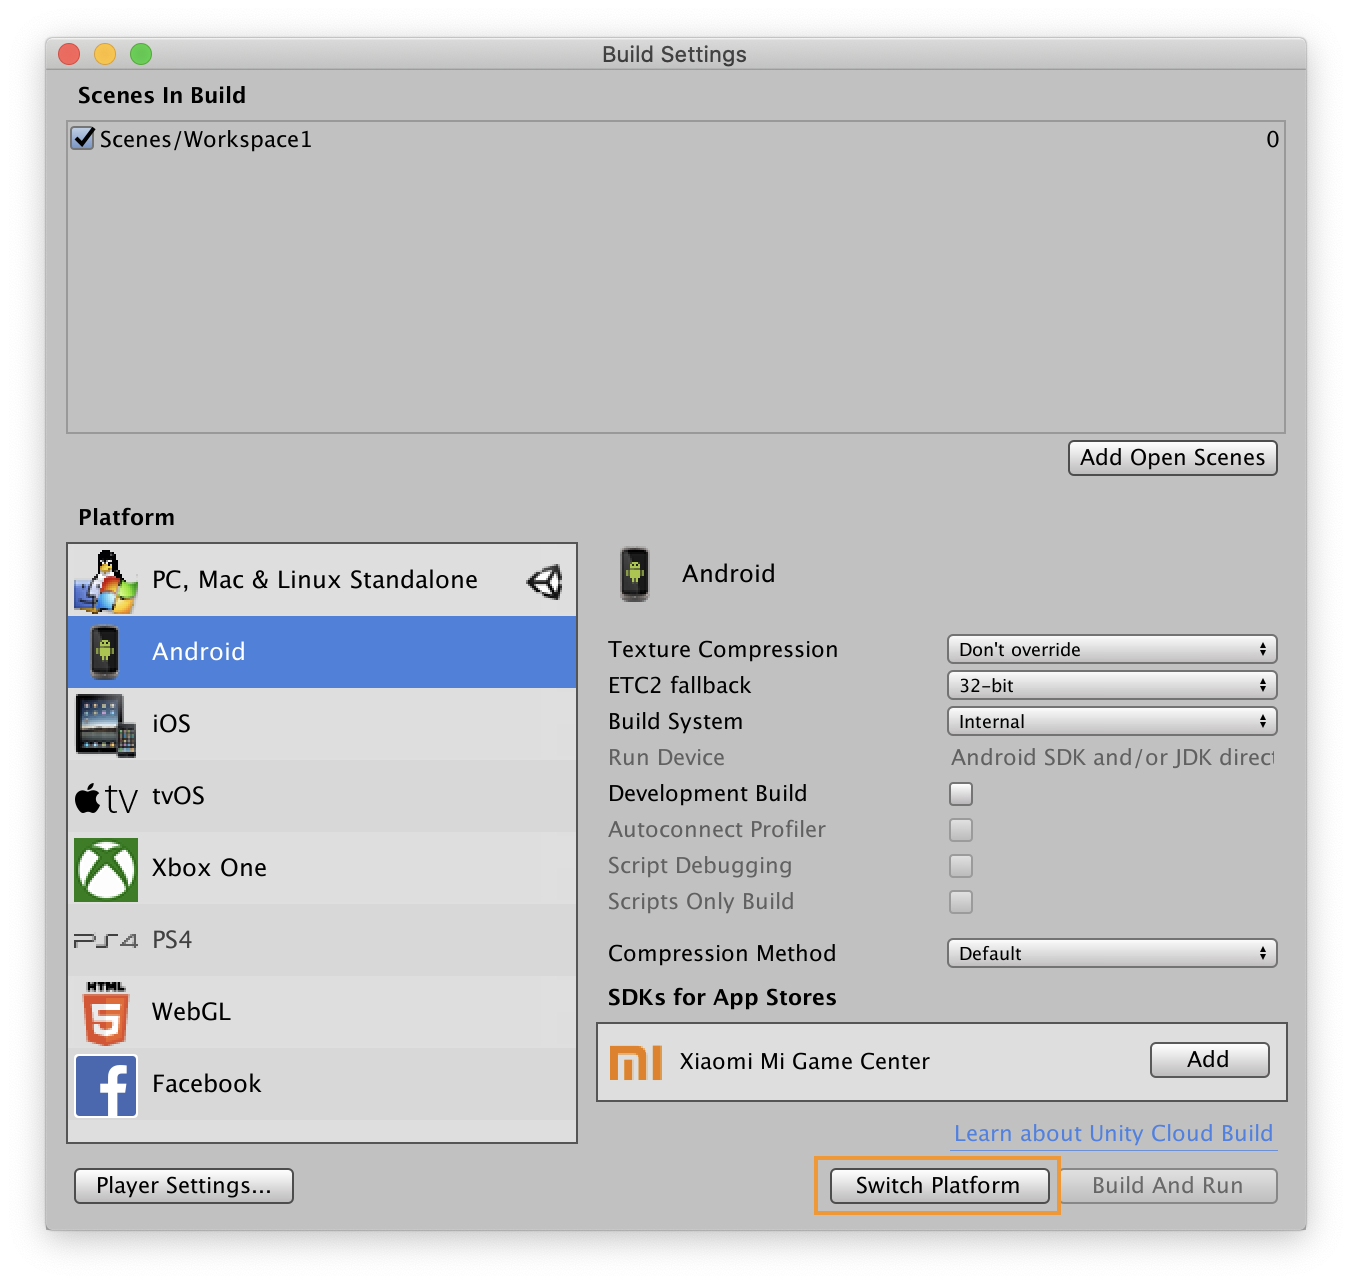Open Player Settings

[x=184, y=1186]
